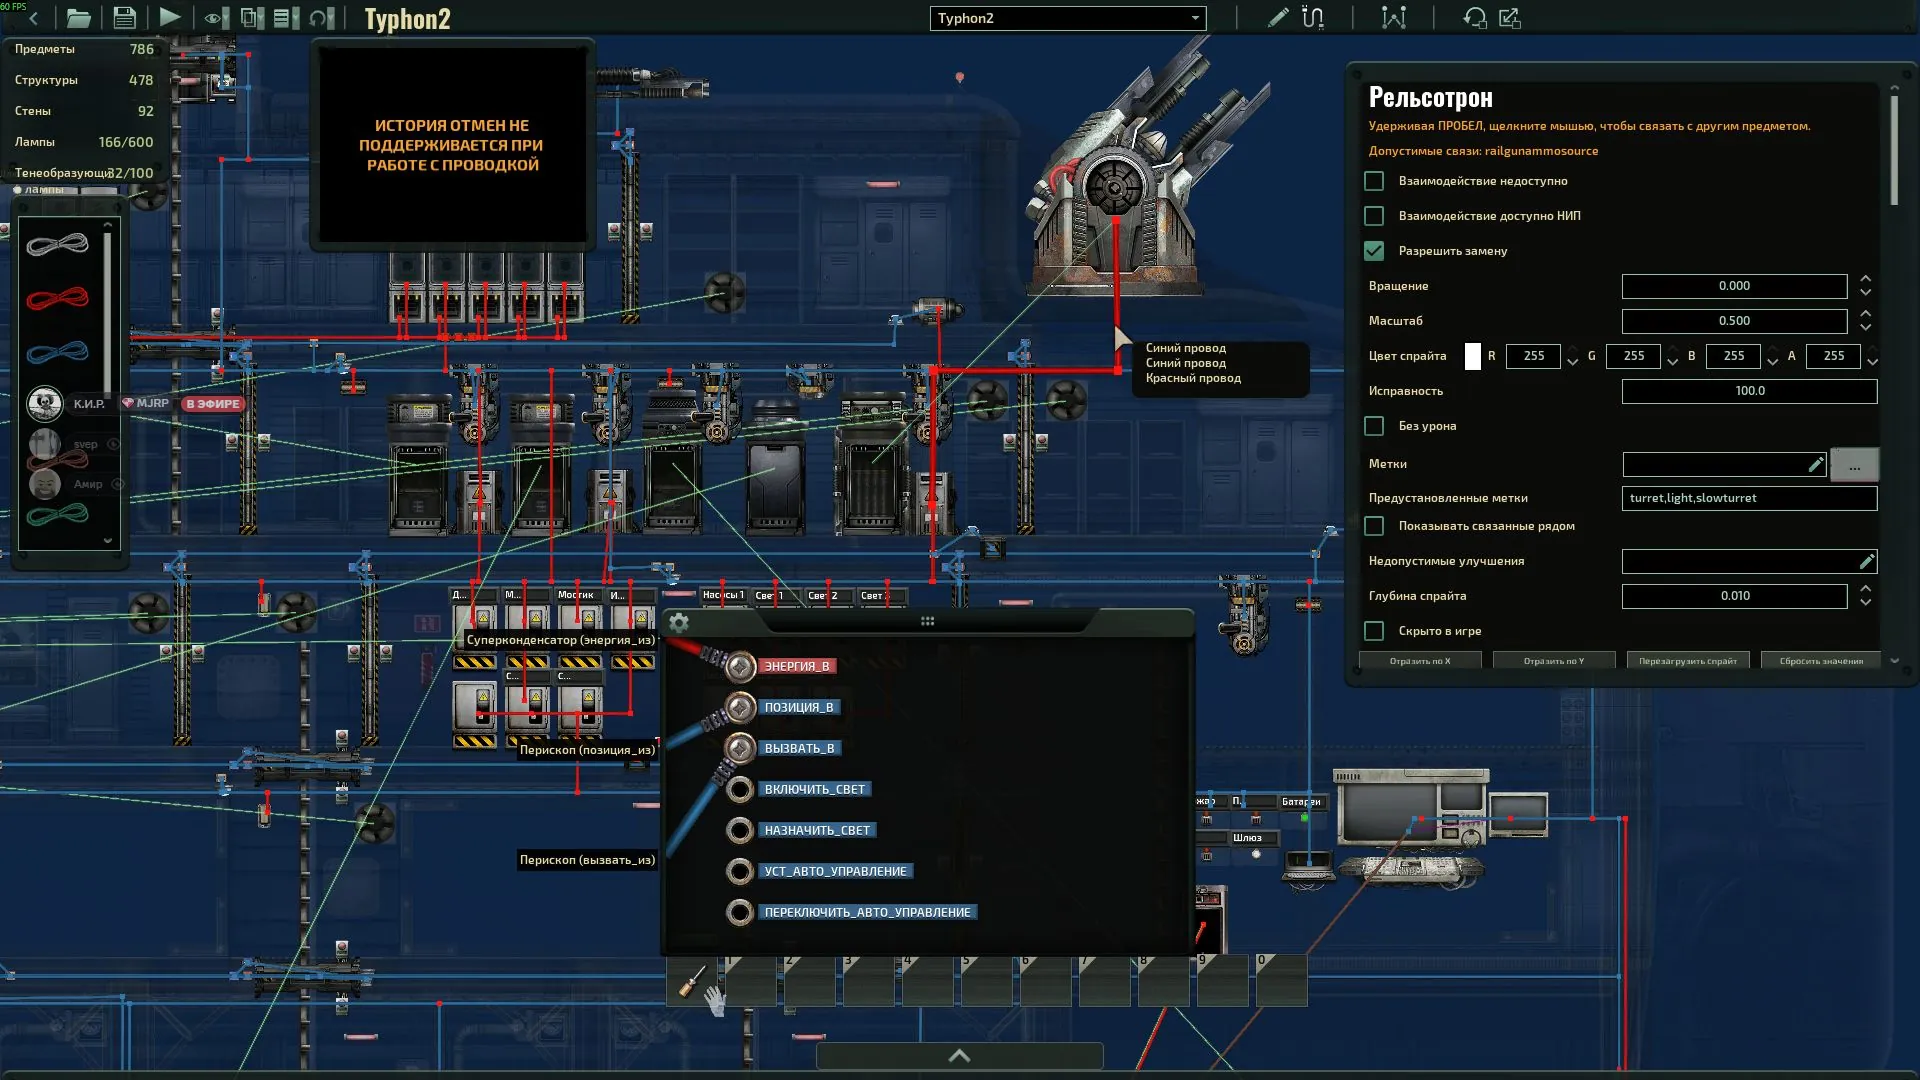The height and width of the screenshot is (1080, 1920).
Task: Select the pencil edit mode icon
Action: click(x=1277, y=17)
